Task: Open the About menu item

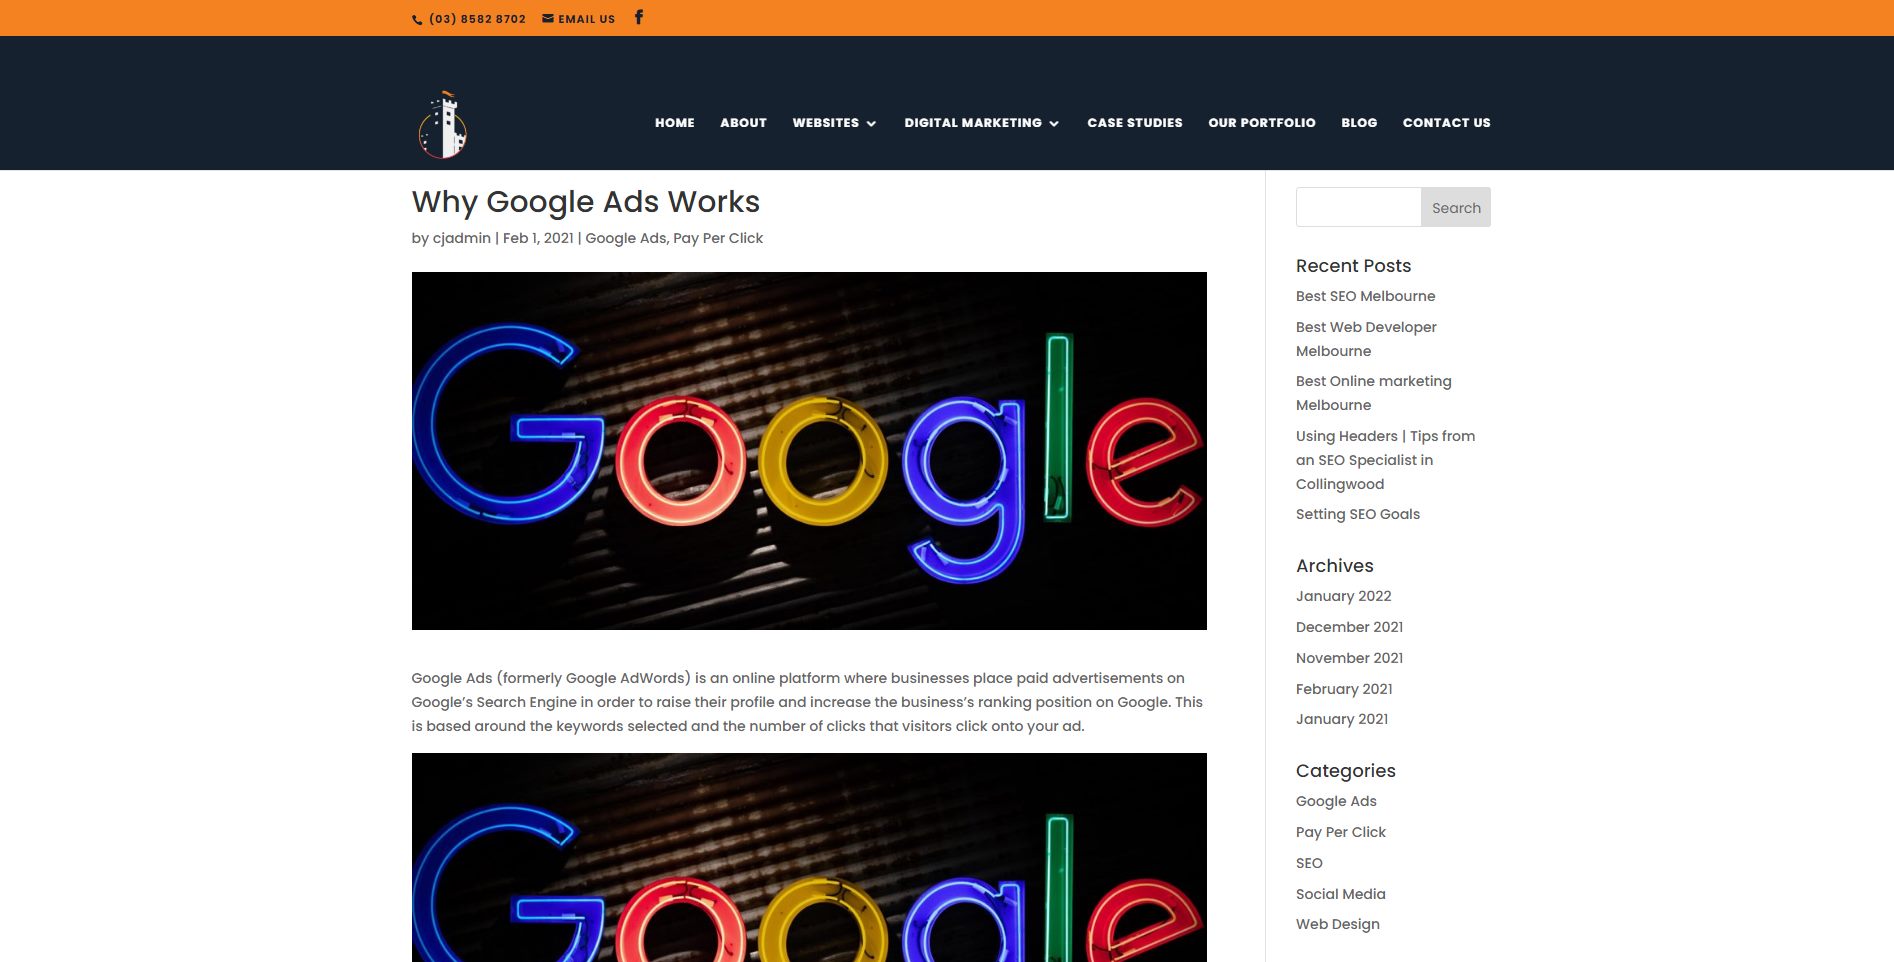Action: pos(743,122)
